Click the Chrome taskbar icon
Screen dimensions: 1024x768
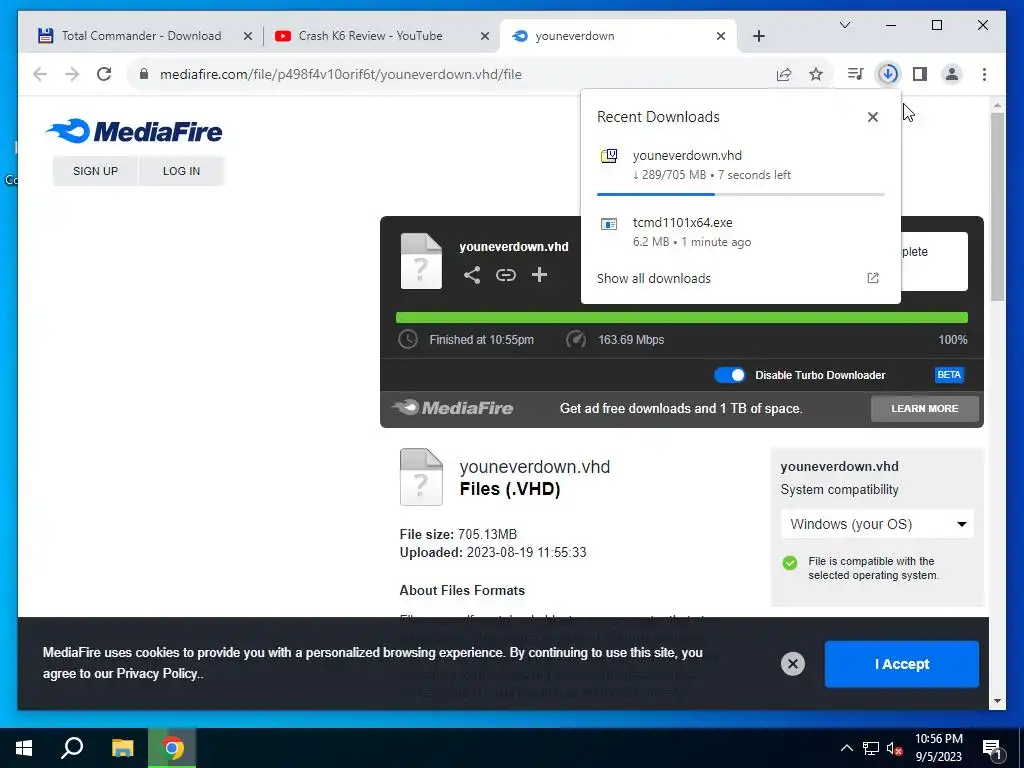[172, 748]
